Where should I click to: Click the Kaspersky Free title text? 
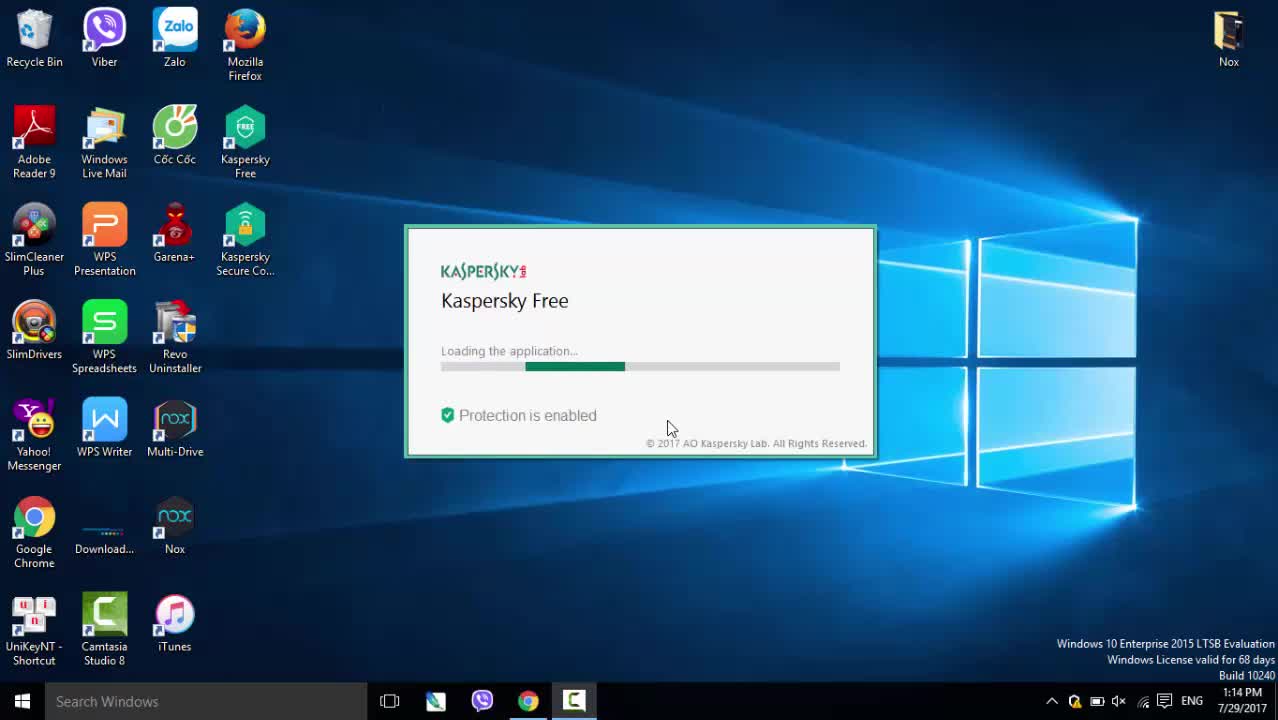click(505, 301)
